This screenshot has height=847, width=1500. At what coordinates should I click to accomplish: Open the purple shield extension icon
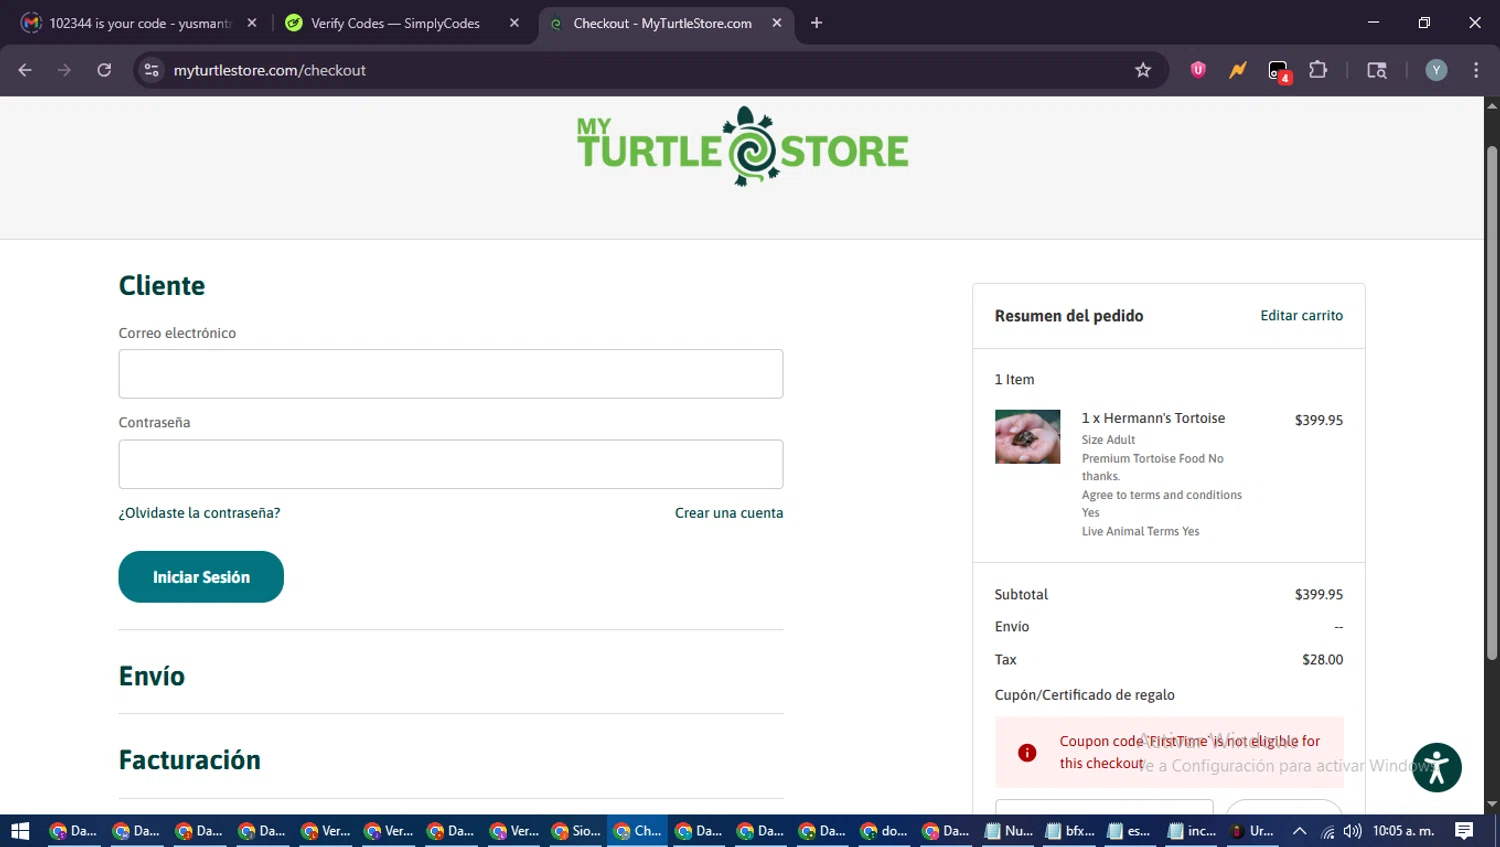click(1198, 70)
